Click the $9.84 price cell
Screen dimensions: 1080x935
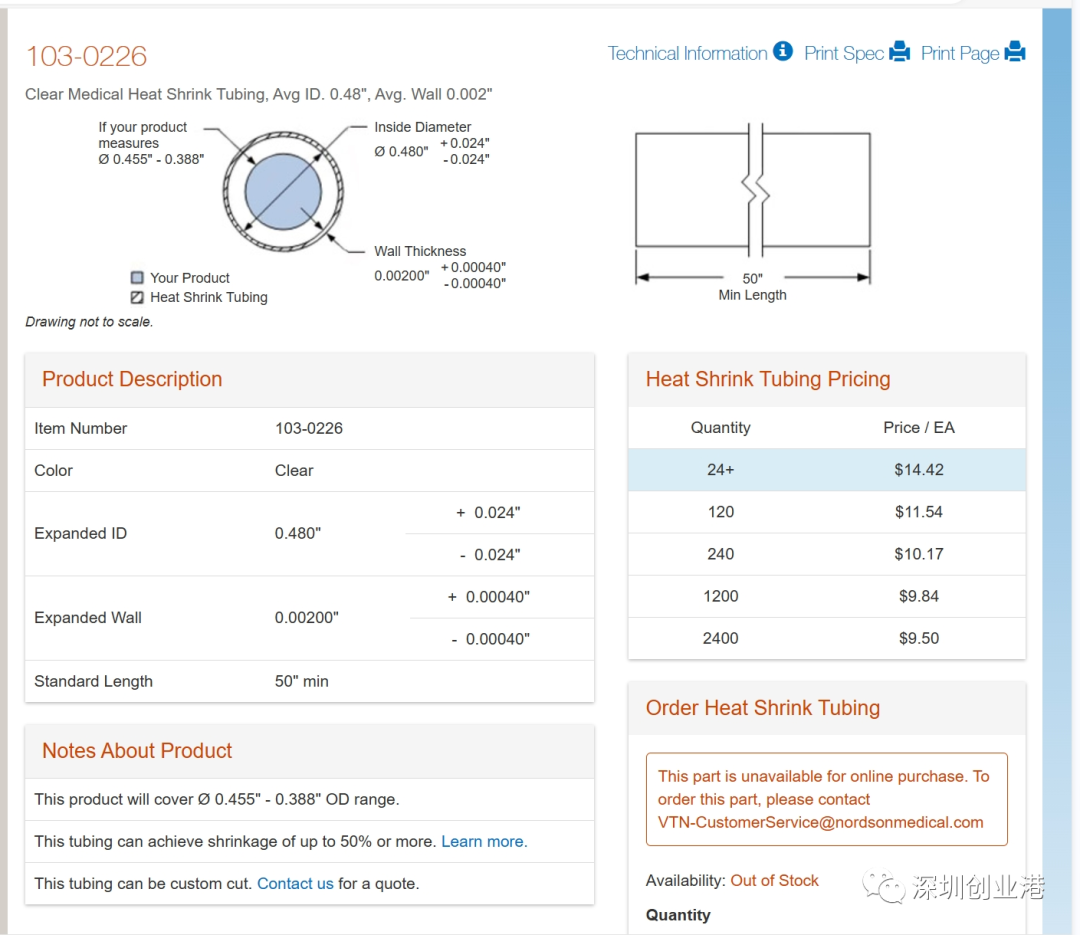tap(919, 596)
